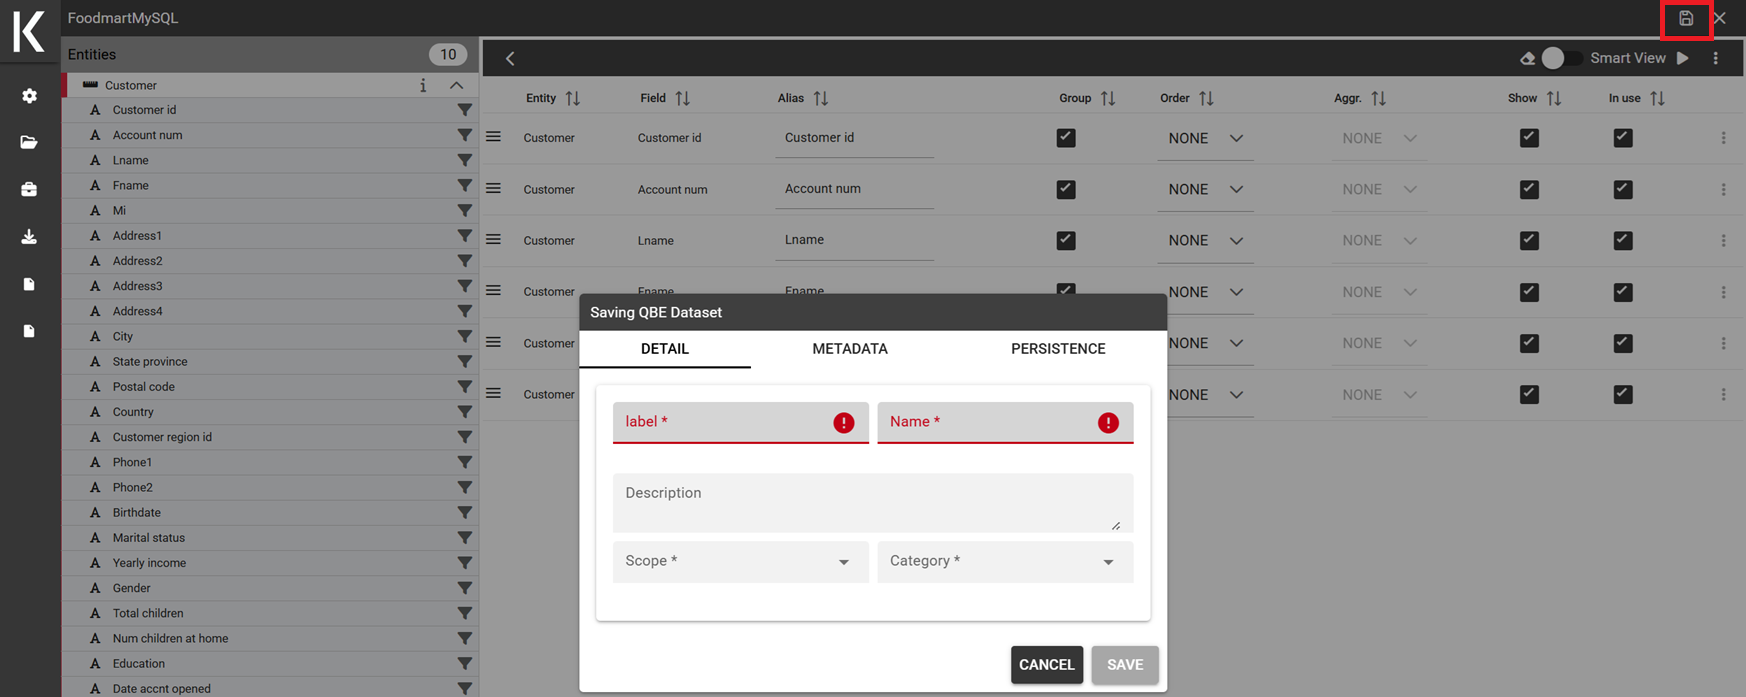Image resolution: width=1746 pixels, height=697 pixels.
Task: Click the briefcase icon in sidebar
Action: (29, 189)
